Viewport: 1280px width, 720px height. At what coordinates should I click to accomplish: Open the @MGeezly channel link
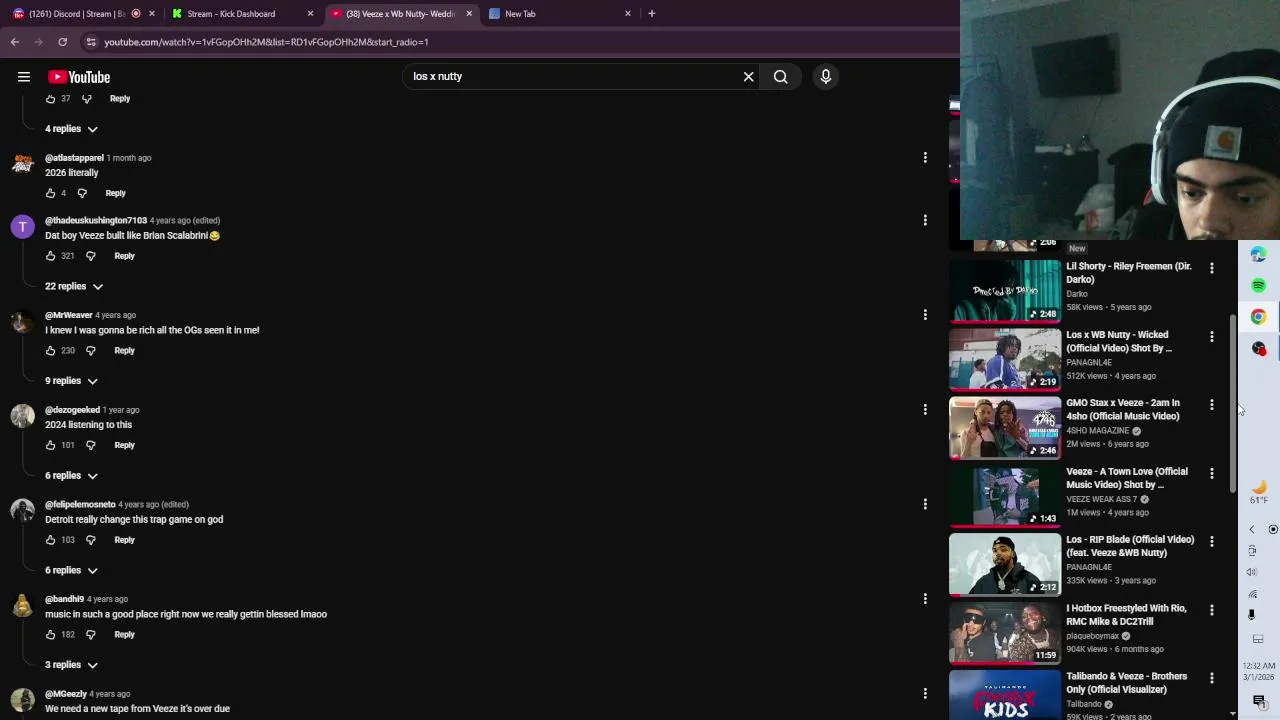coord(66,694)
